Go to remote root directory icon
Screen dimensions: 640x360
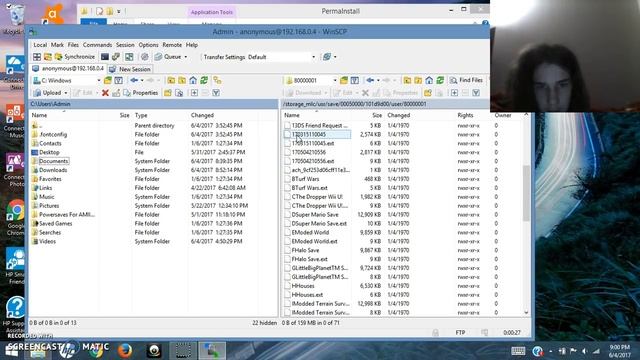point(418,80)
